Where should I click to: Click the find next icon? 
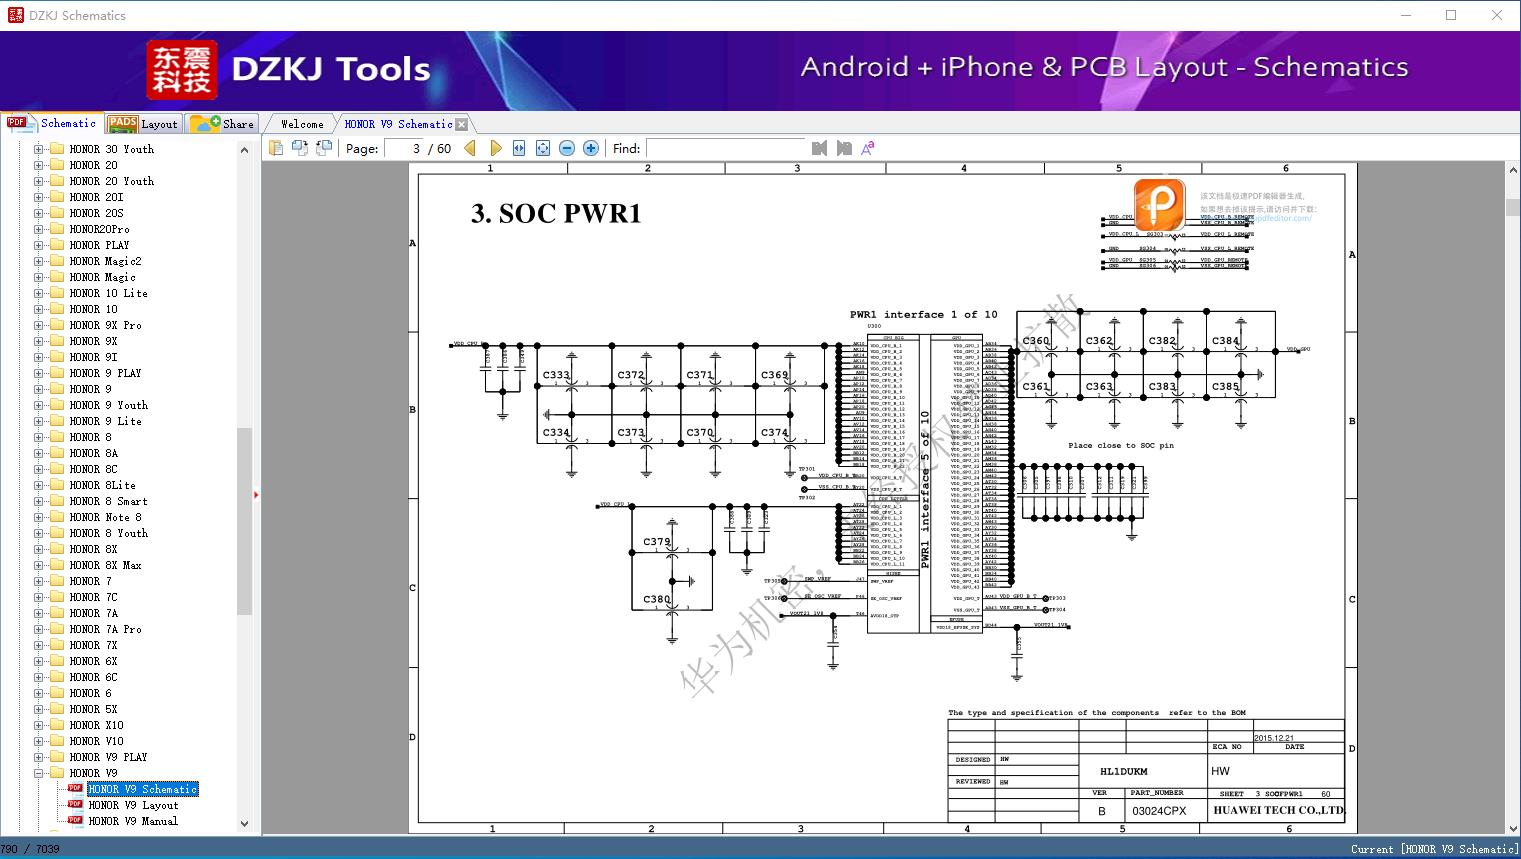coord(844,148)
